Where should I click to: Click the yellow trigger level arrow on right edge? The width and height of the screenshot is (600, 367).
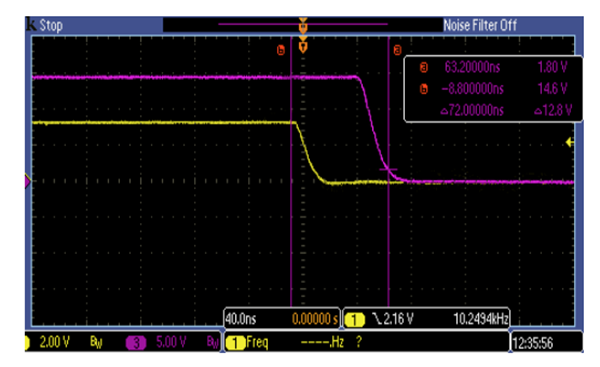(570, 142)
